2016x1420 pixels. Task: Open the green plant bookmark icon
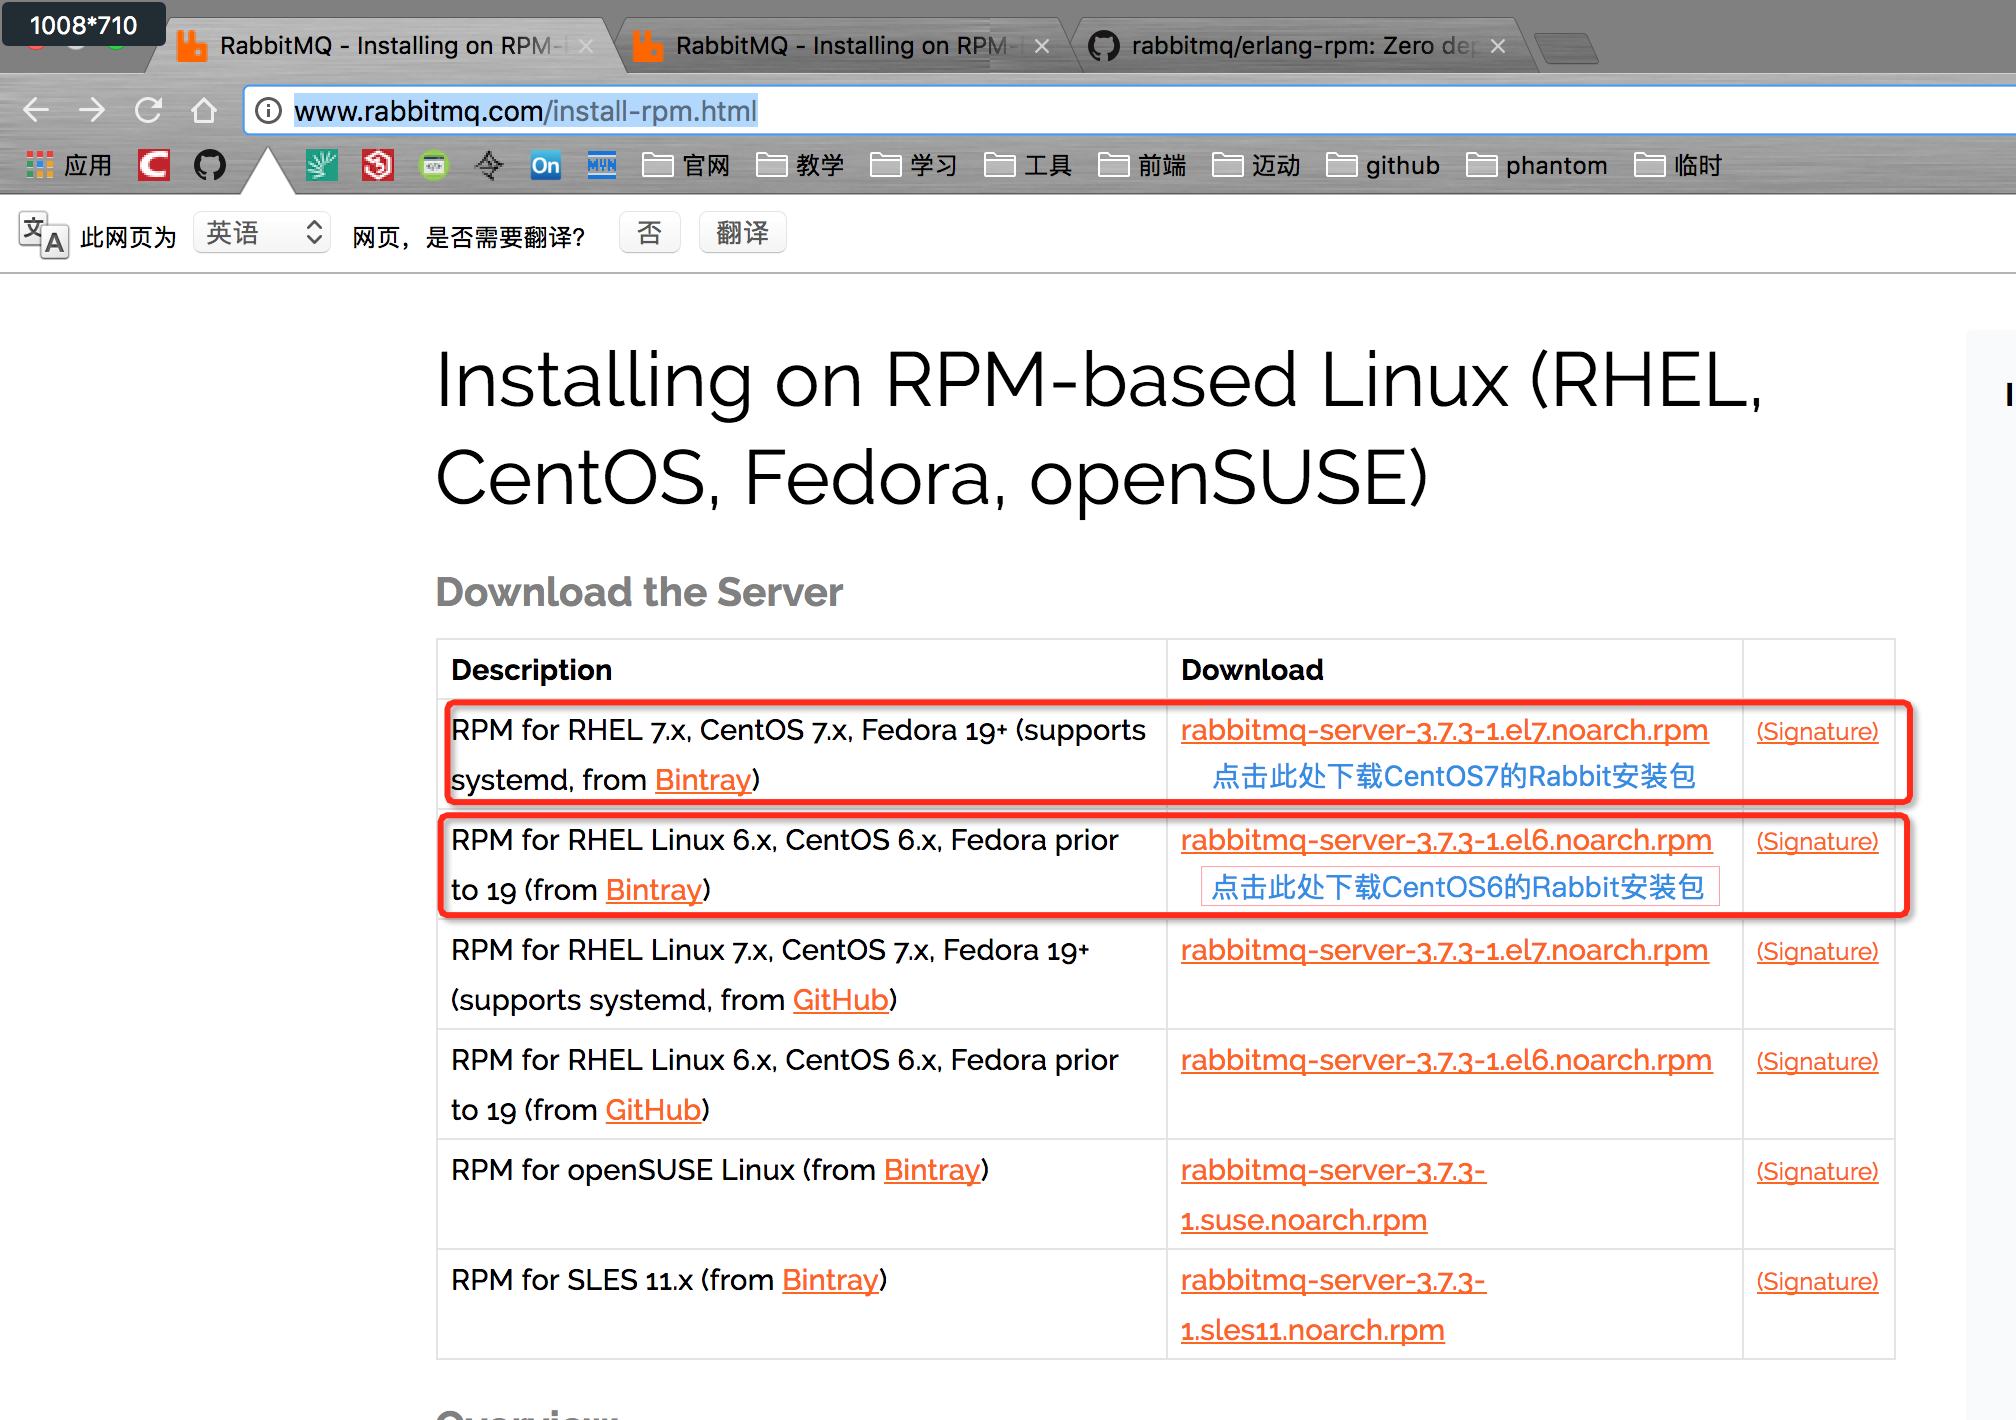pyautogui.click(x=322, y=165)
